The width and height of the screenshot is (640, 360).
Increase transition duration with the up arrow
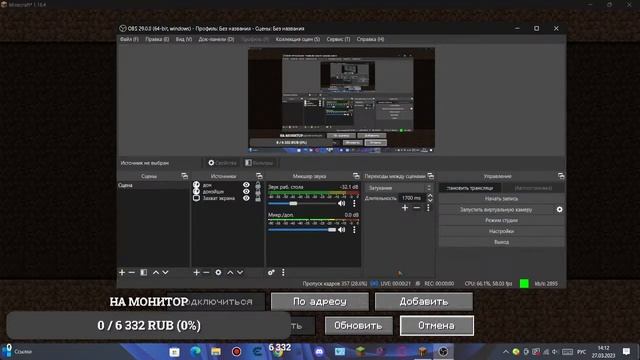click(430, 196)
